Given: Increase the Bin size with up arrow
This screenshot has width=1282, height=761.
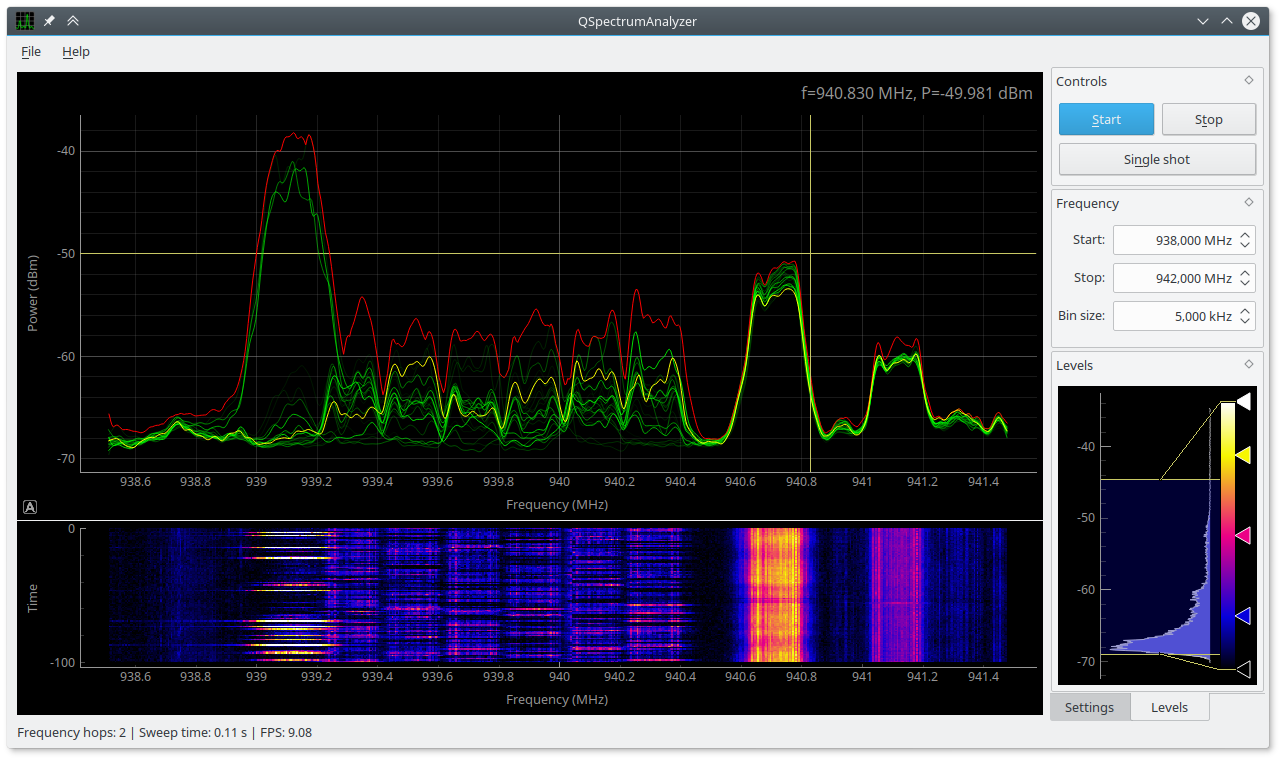Looking at the screenshot, I should (x=1245, y=311).
